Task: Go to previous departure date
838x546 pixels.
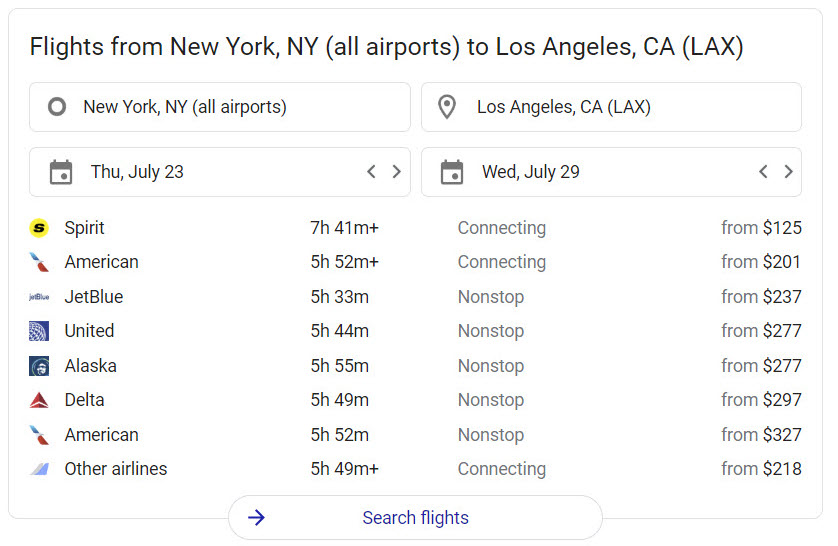Action: (371, 172)
